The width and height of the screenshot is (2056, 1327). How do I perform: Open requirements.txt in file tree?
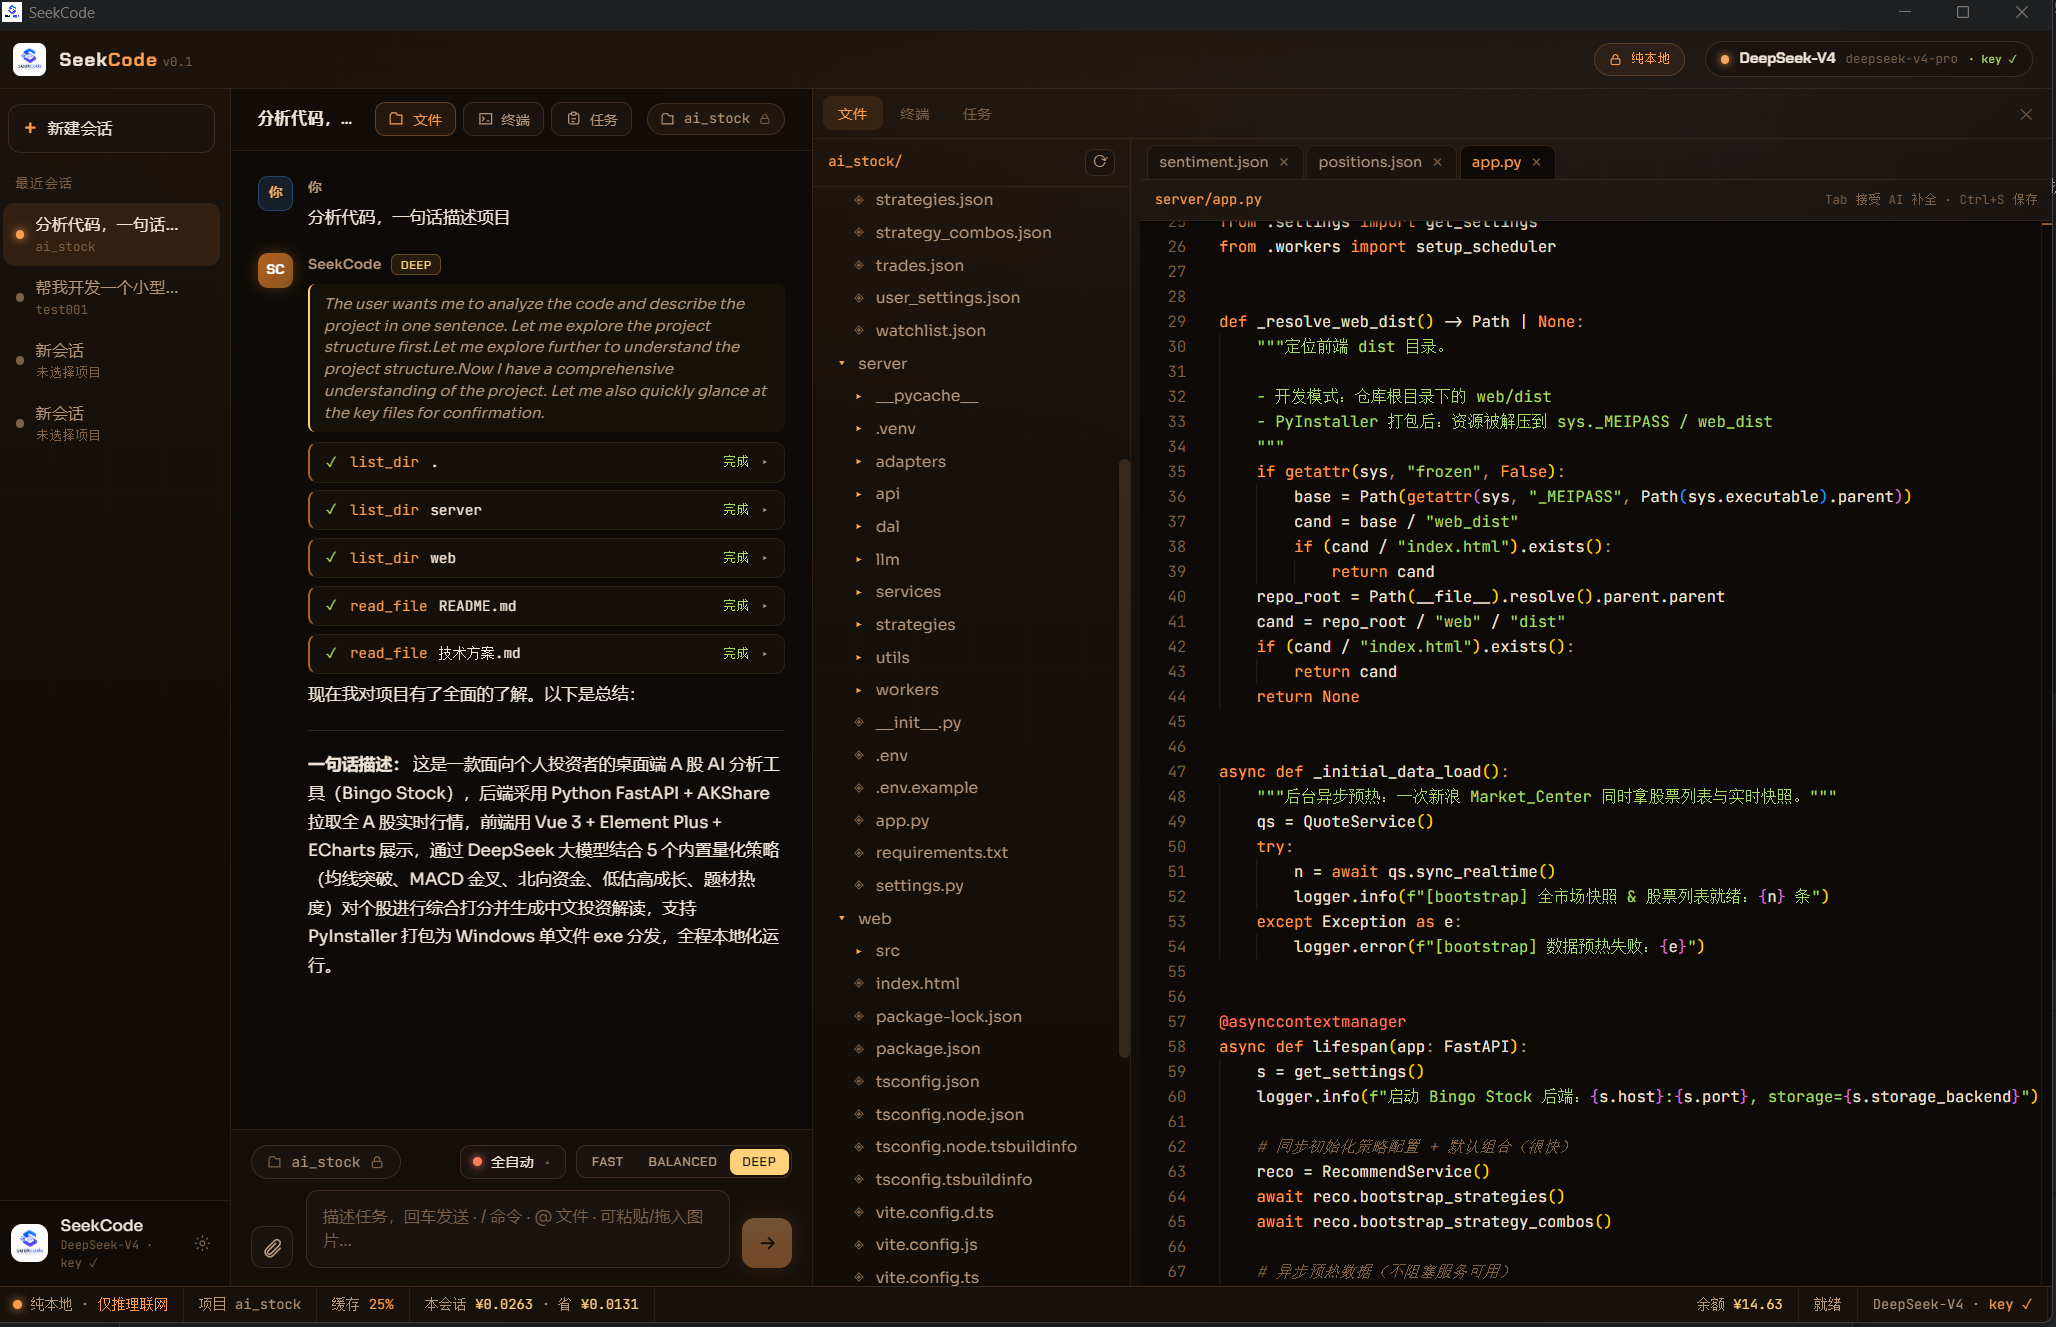click(x=941, y=853)
